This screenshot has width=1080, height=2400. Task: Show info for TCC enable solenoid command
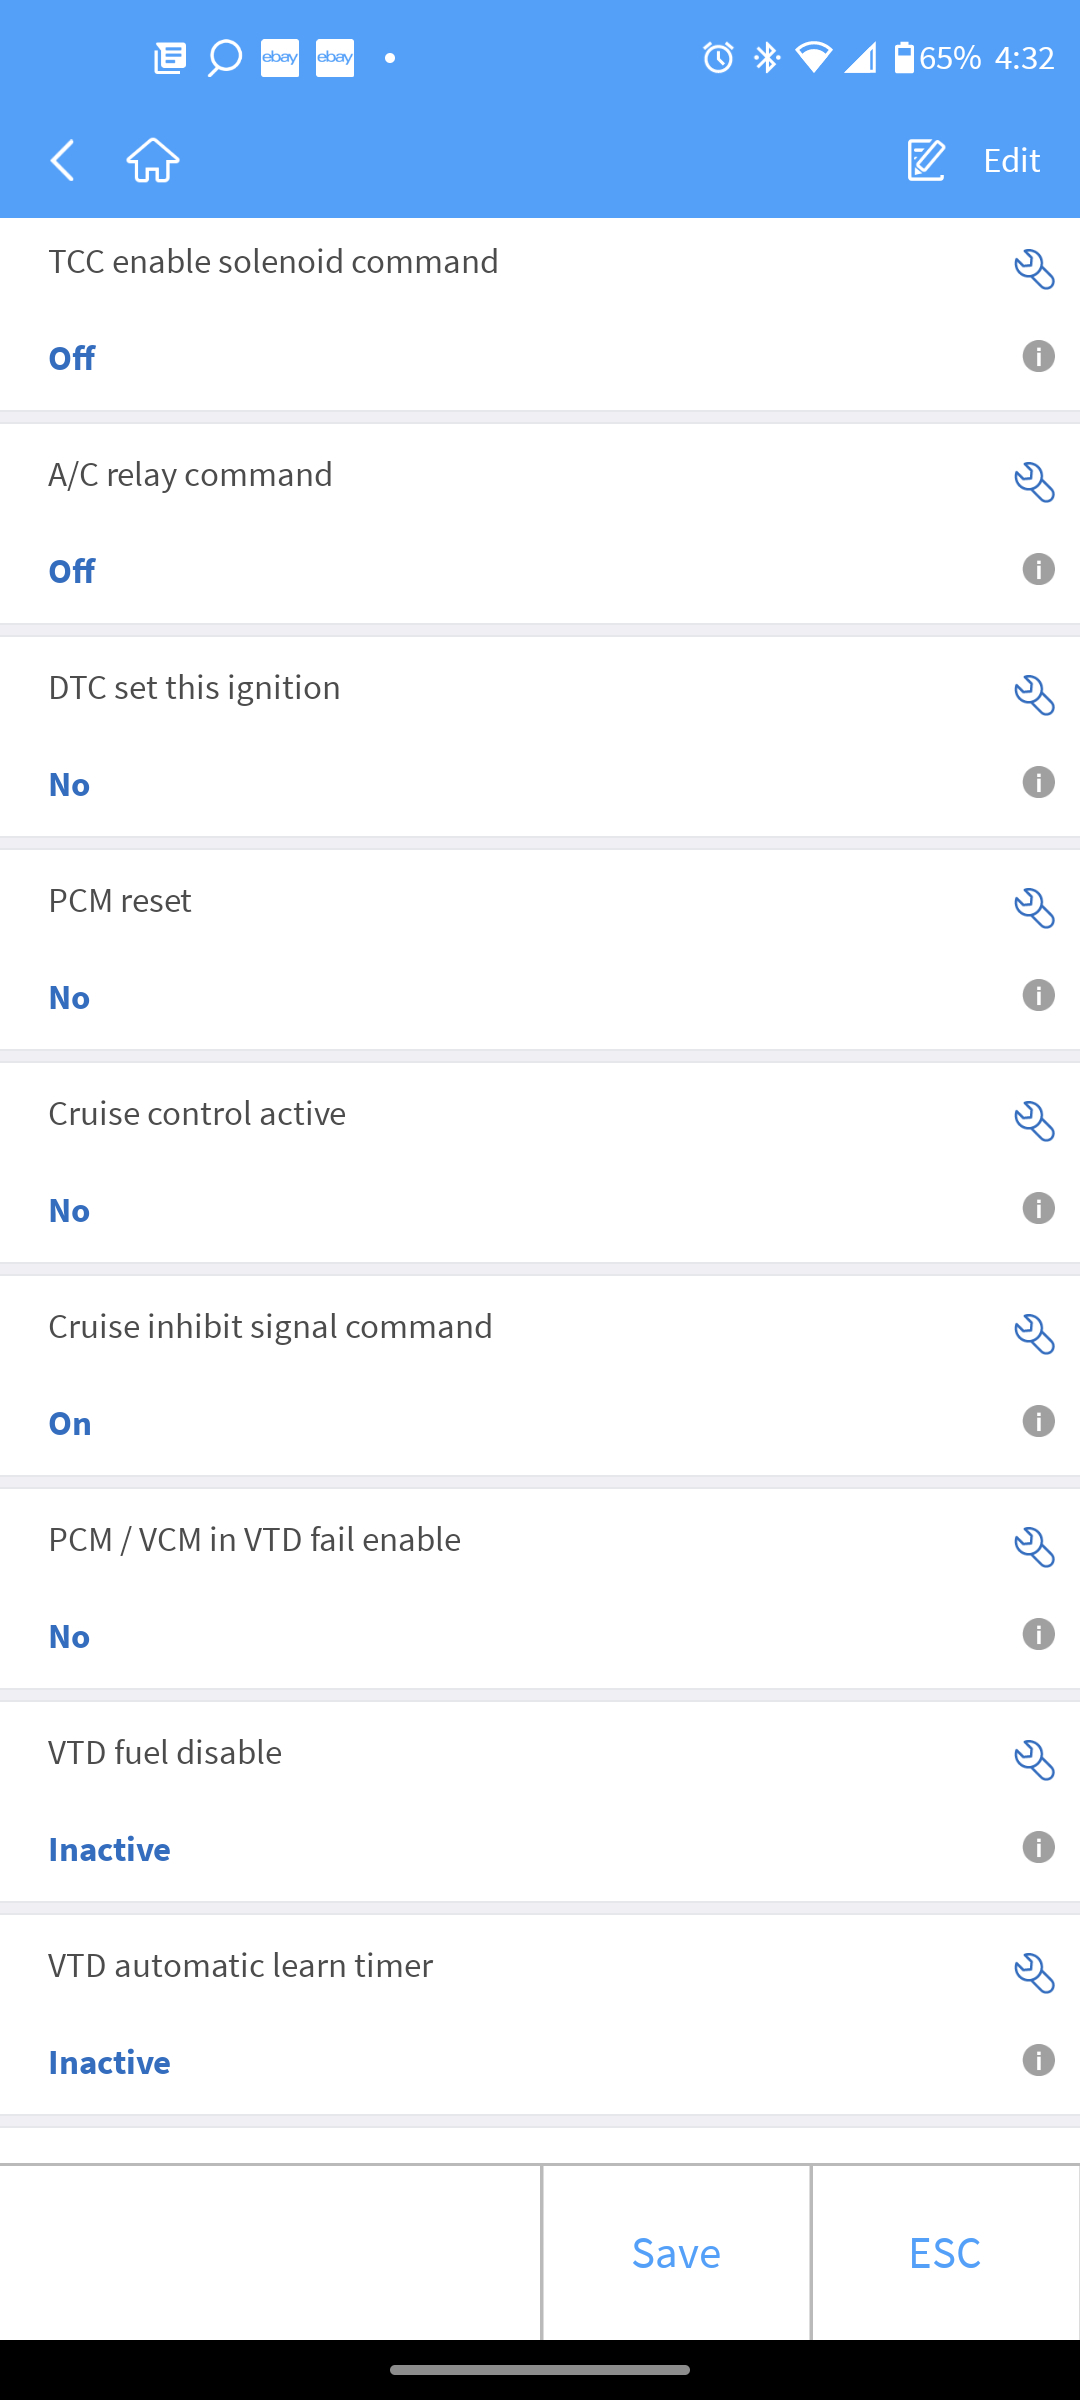click(1038, 356)
